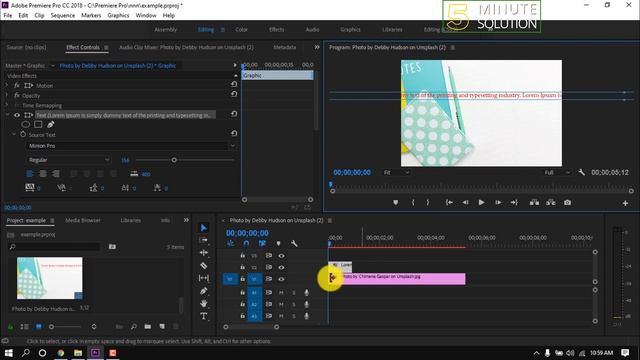
Task: Reset the Opacity effect
Action: [x=234, y=94]
